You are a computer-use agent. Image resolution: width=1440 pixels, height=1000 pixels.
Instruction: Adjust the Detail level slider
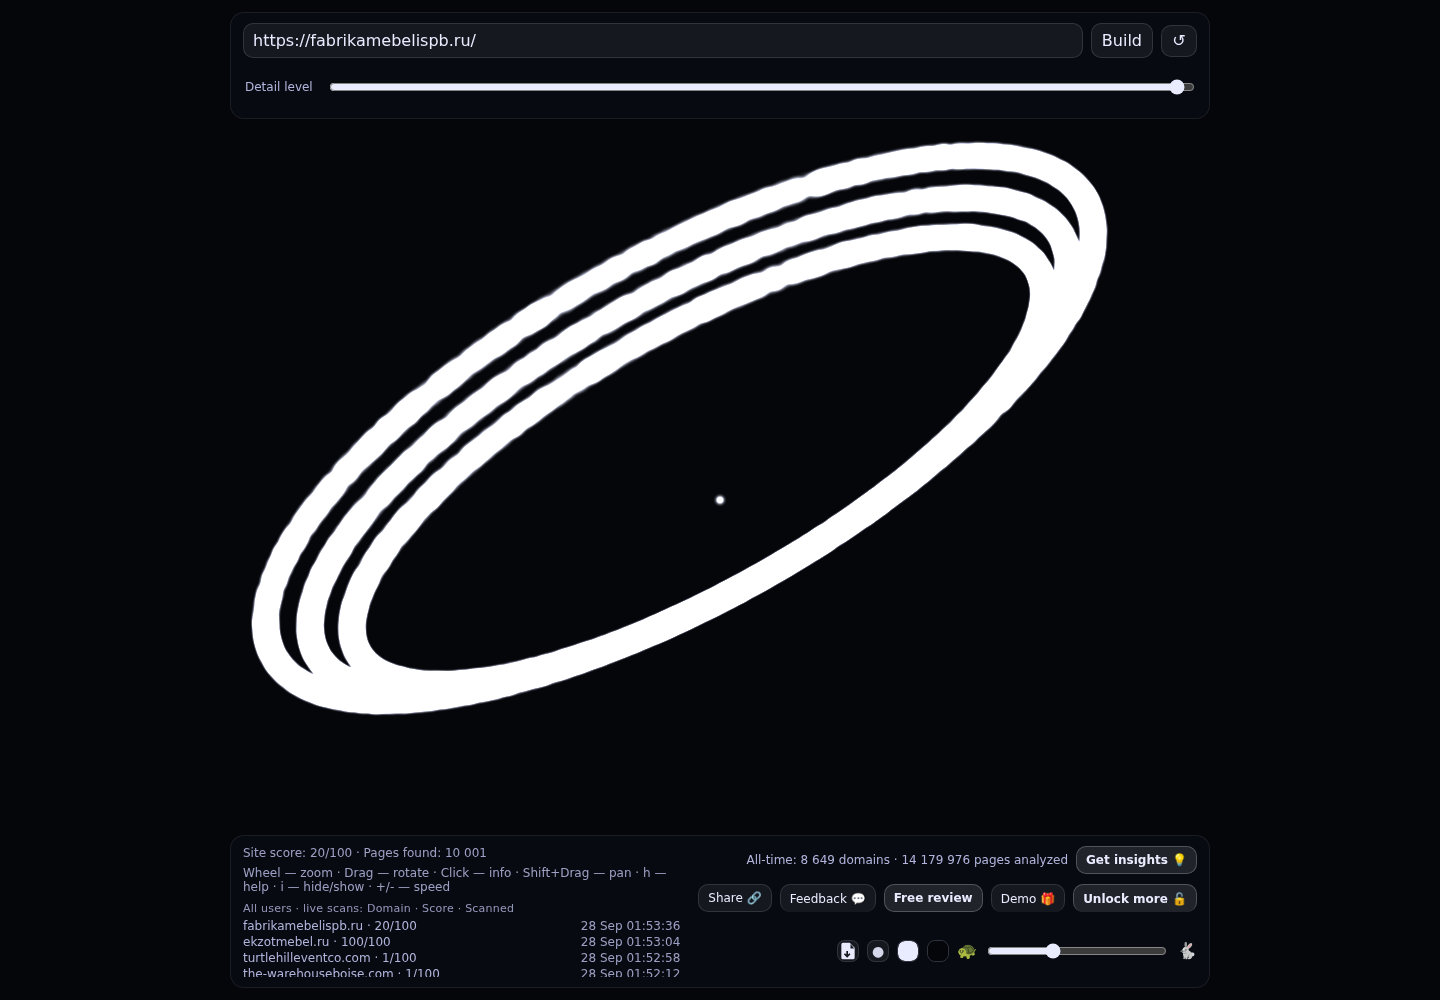[x=762, y=87]
